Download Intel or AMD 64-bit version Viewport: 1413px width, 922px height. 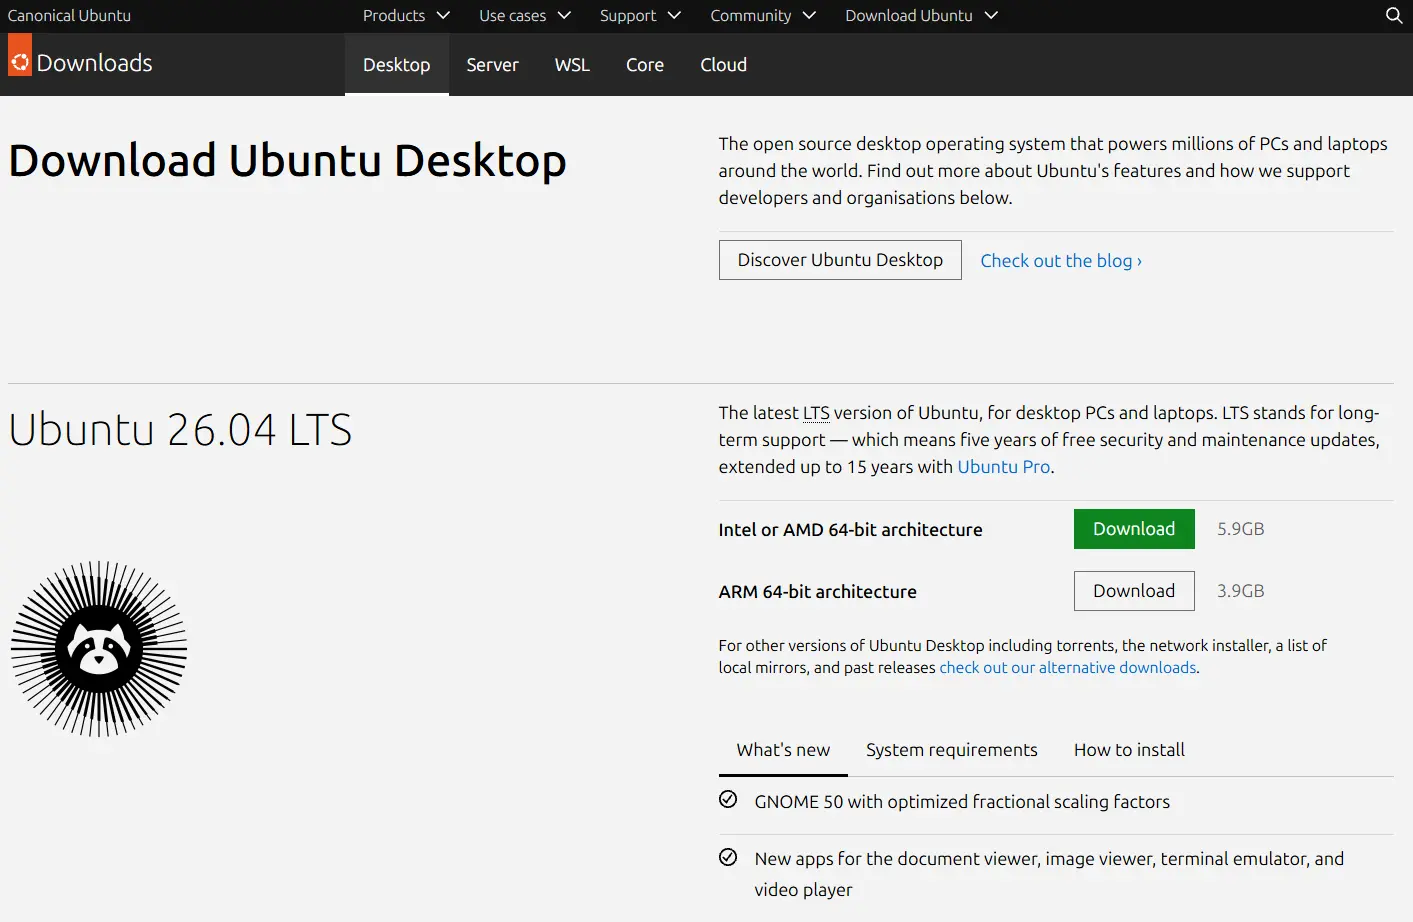coord(1134,529)
